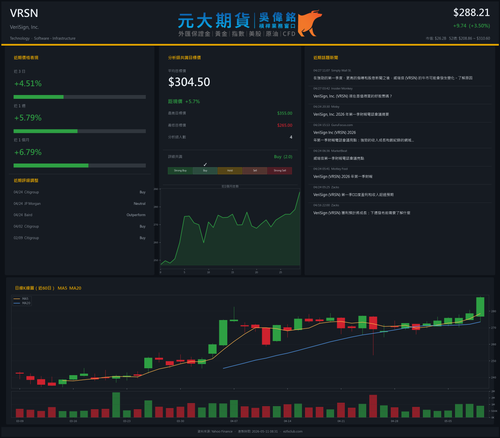The width and height of the screenshot is (500, 438).
Task: Click the Technology - Software - Infrastructure sector label
Action: pos(43,38)
